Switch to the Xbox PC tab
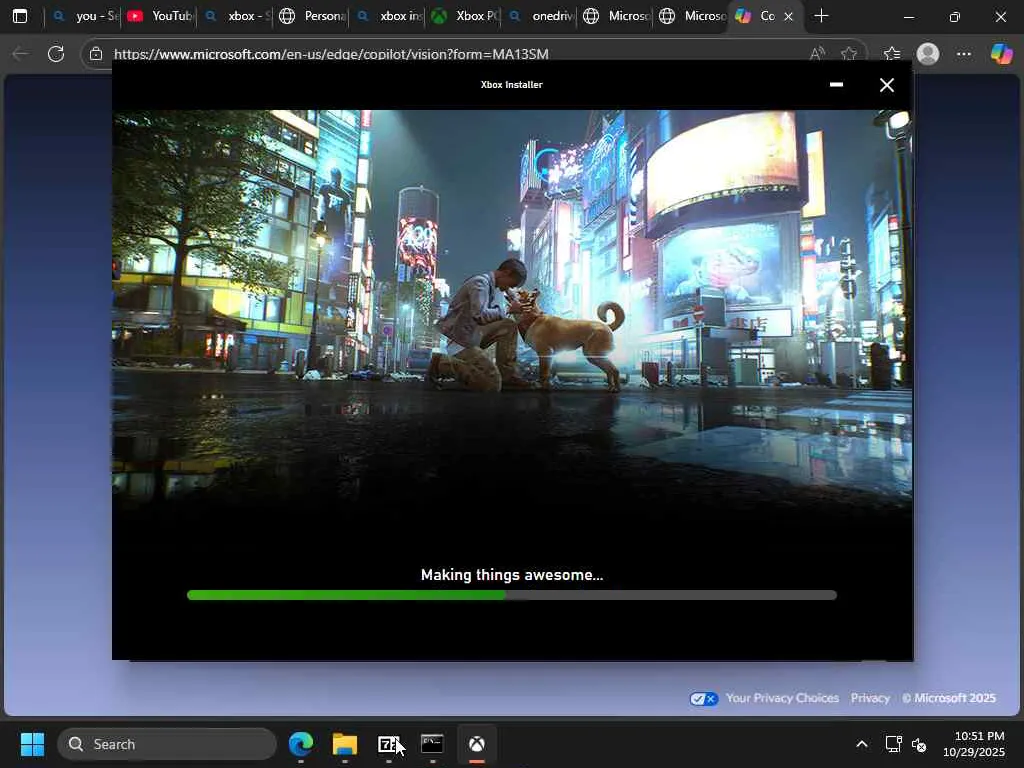The image size is (1024, 768). (x=464, y=16)
